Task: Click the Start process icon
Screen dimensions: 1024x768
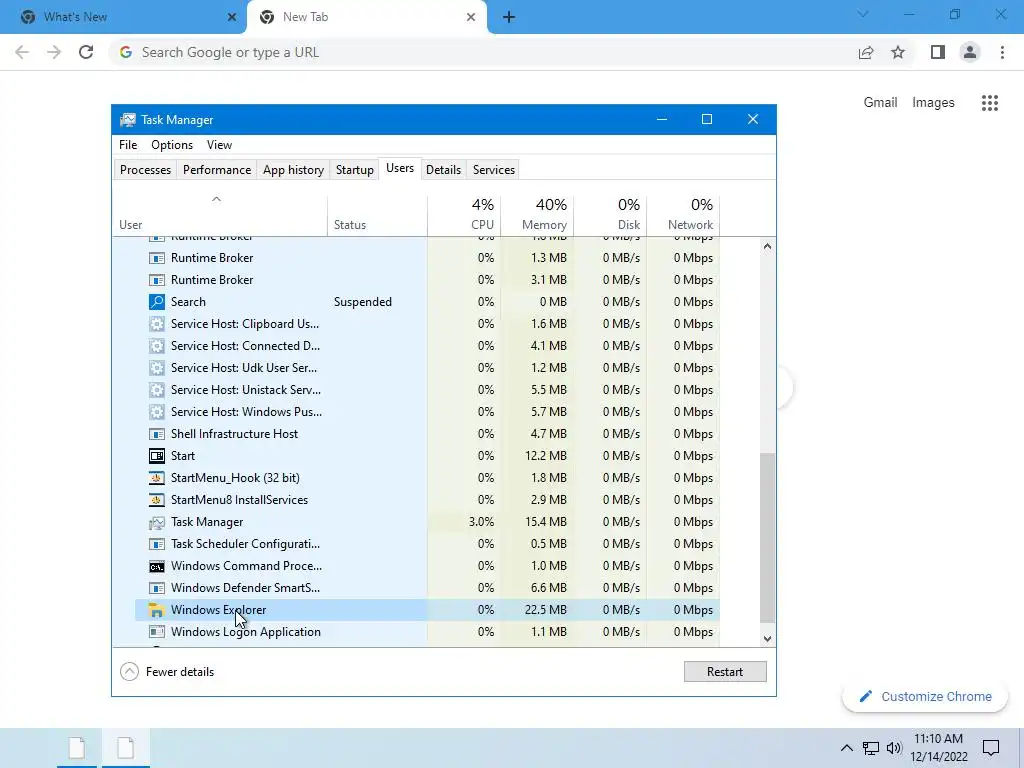Action: (157, 456)
